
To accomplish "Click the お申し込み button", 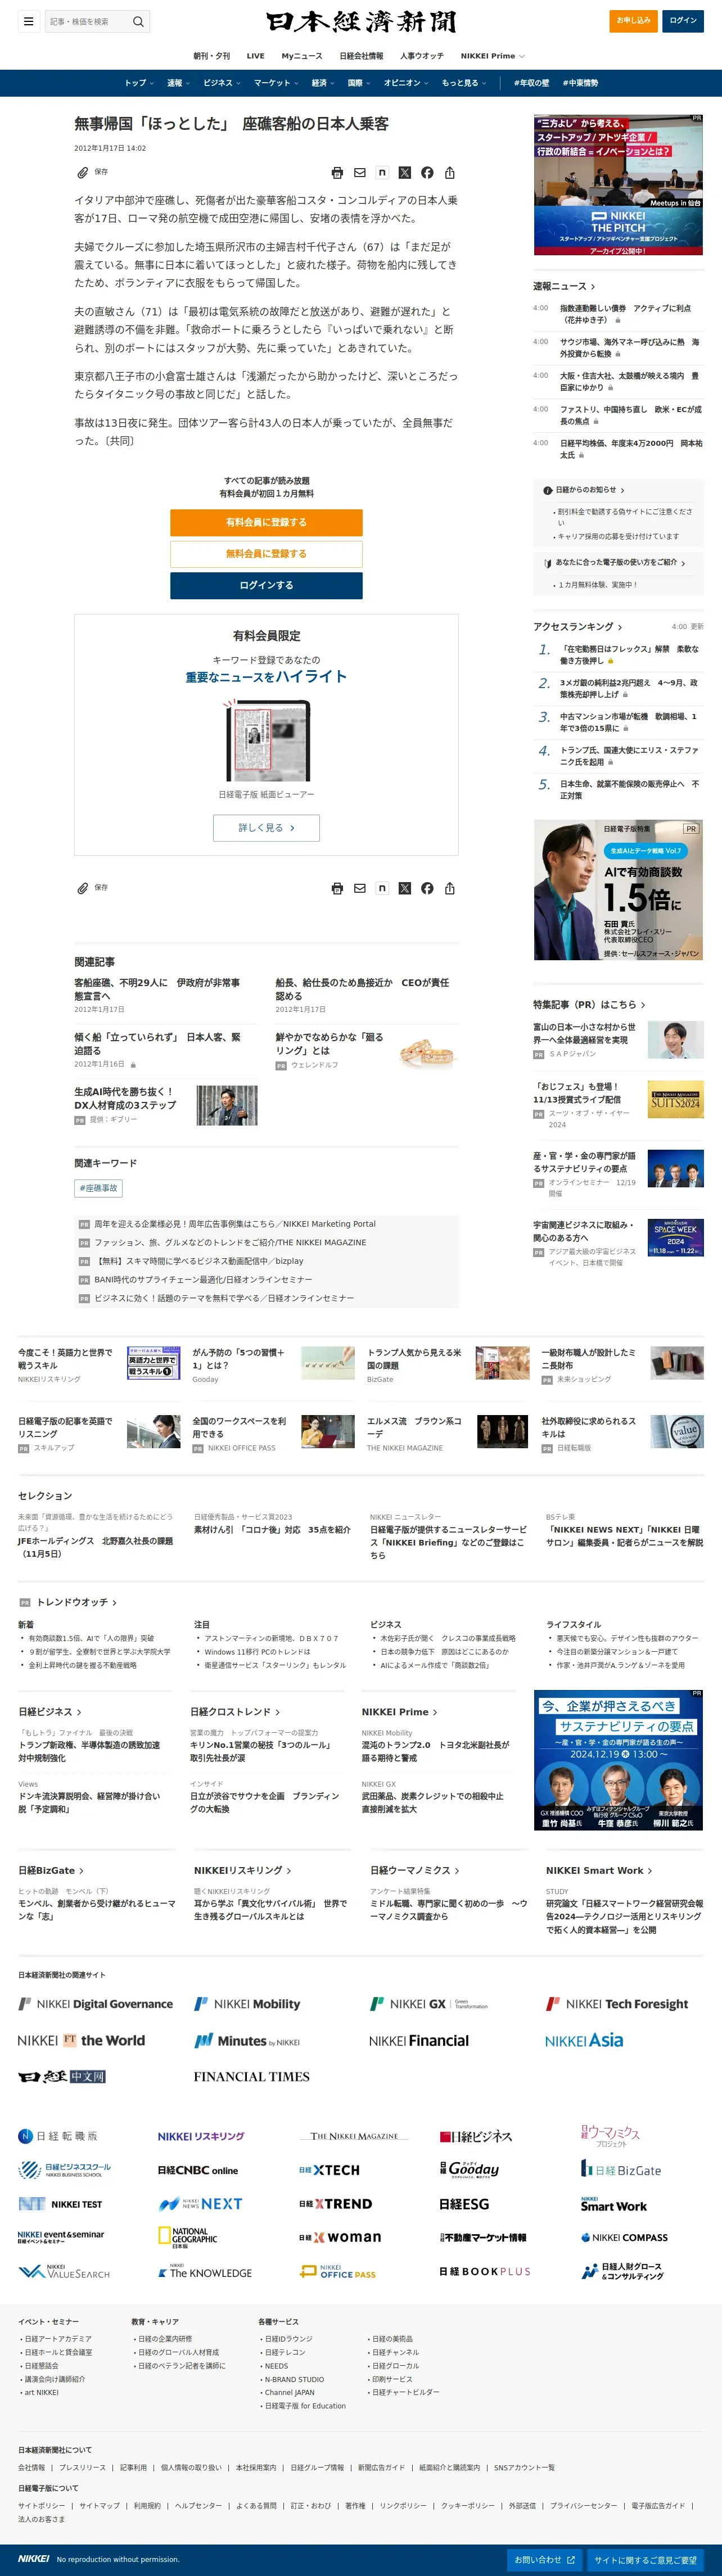I will click(633, 20).
